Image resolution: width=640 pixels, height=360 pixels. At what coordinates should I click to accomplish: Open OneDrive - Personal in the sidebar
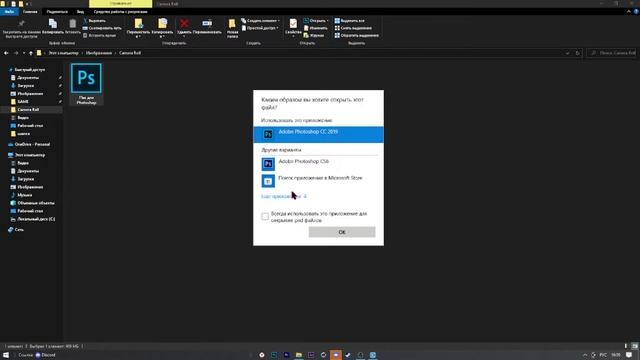coord(32,144)
